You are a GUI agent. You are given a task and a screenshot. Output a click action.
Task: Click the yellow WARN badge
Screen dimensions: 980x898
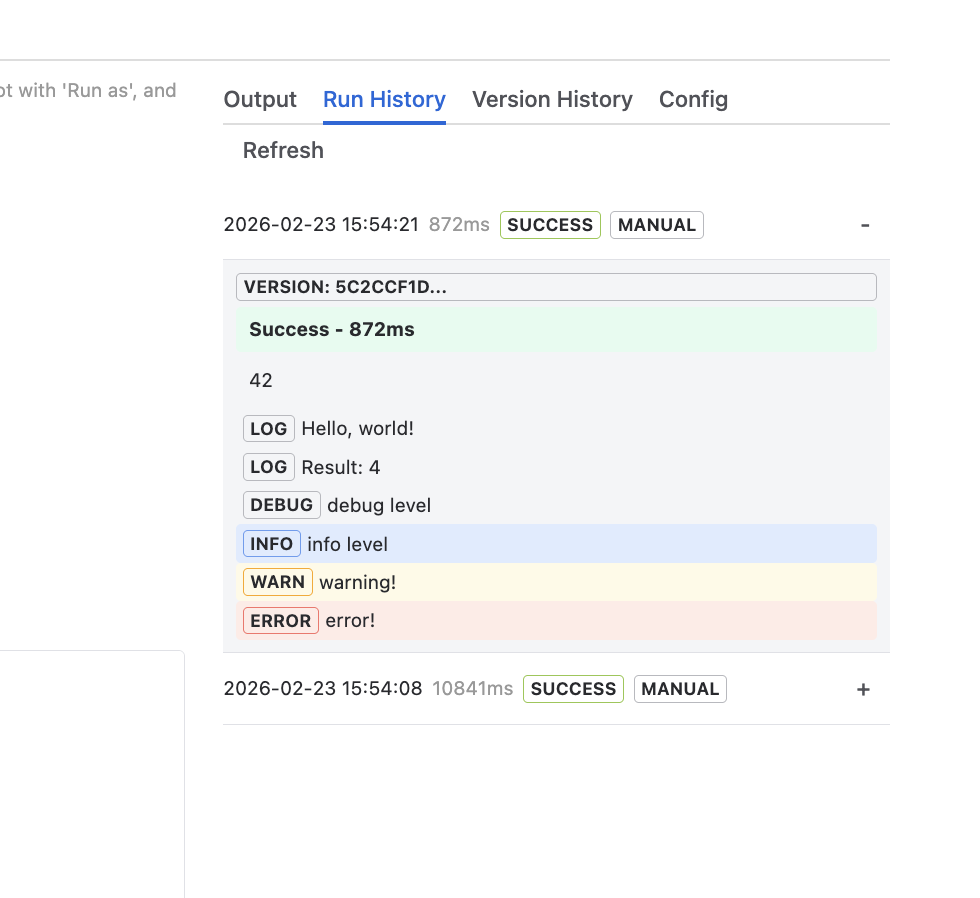click(277, 582)
